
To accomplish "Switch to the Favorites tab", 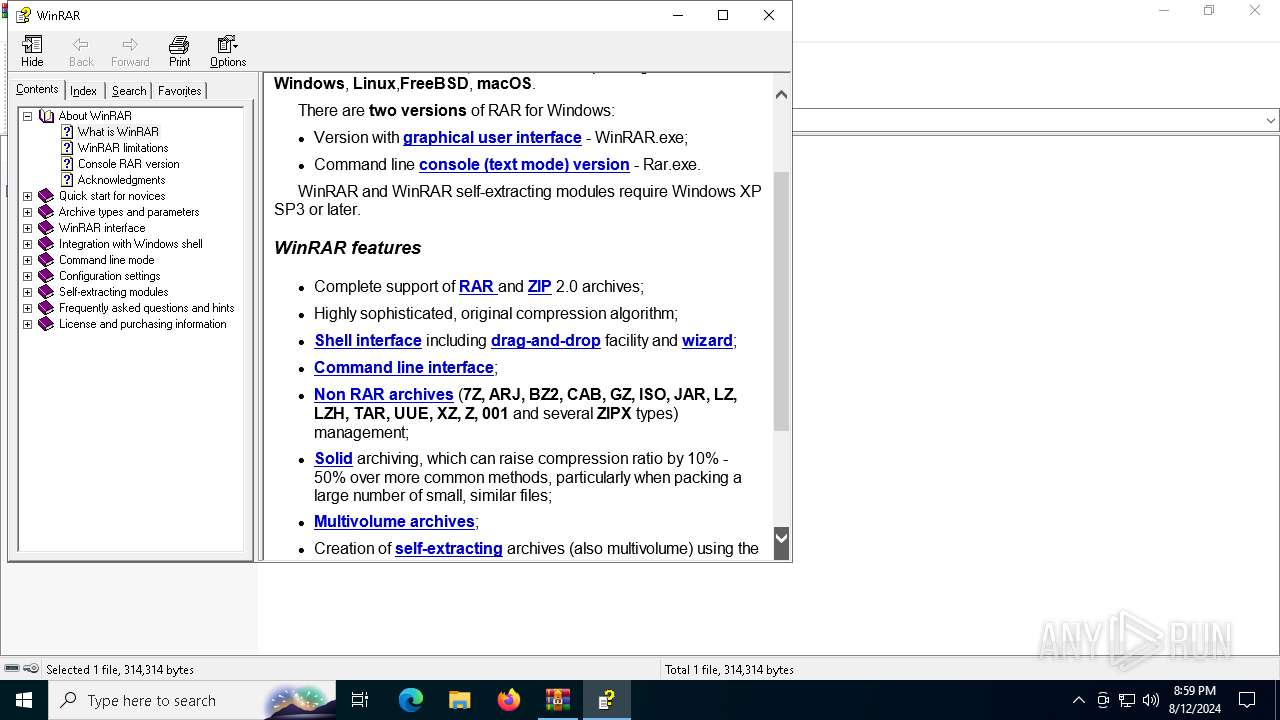I will 180,91.
